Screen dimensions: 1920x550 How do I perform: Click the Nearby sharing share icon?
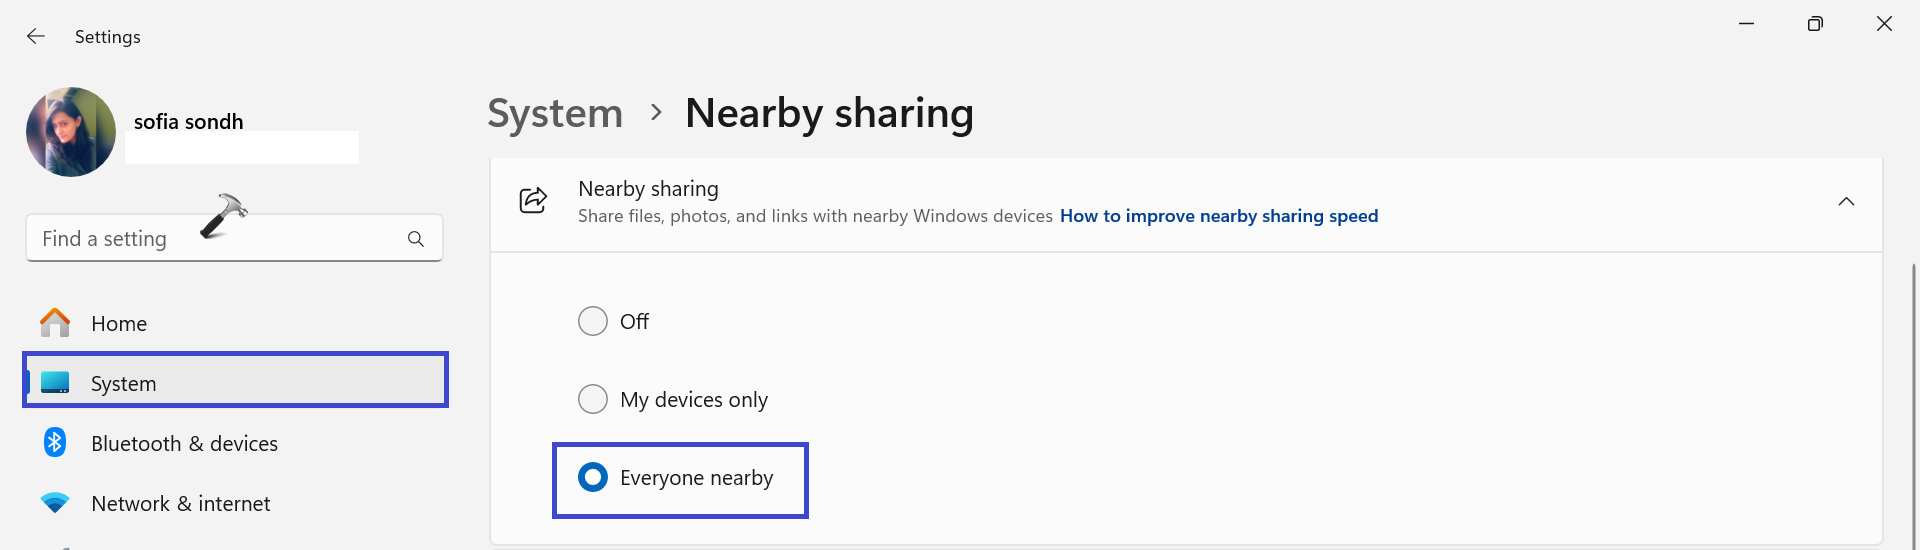(x=533, y=200)
